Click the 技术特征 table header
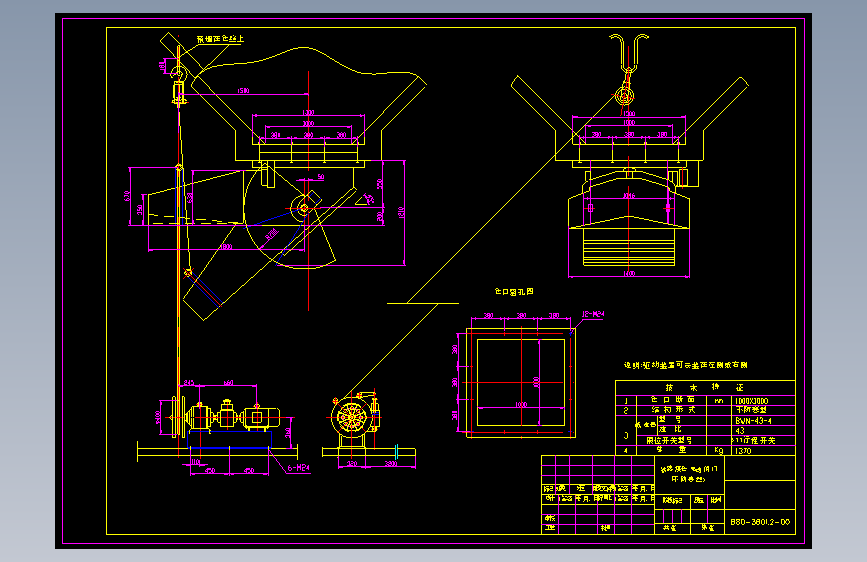Screen dimensions: 867x562 (704, 387)
